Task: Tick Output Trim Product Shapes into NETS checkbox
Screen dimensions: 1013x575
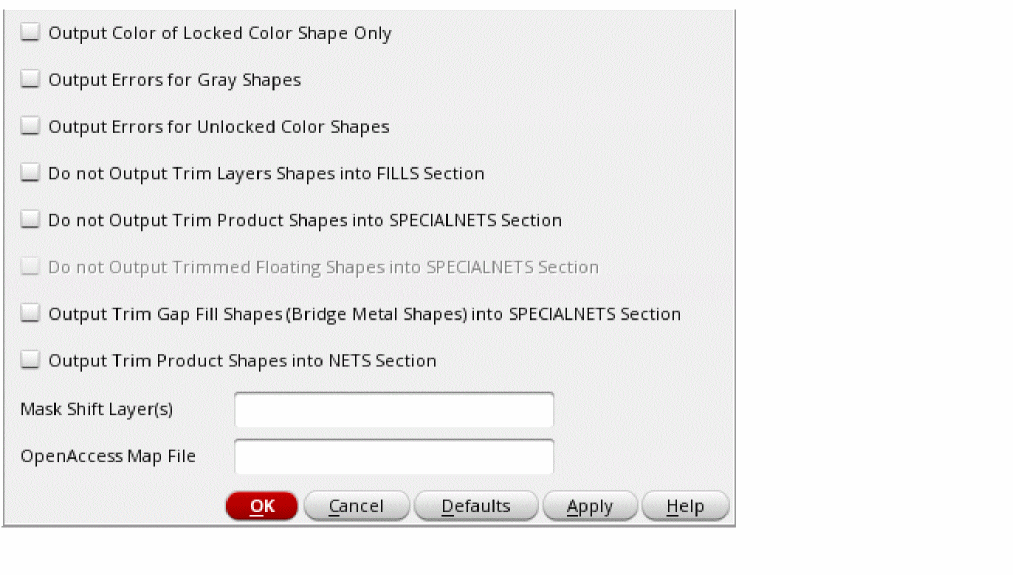Action: click(31, 361)
